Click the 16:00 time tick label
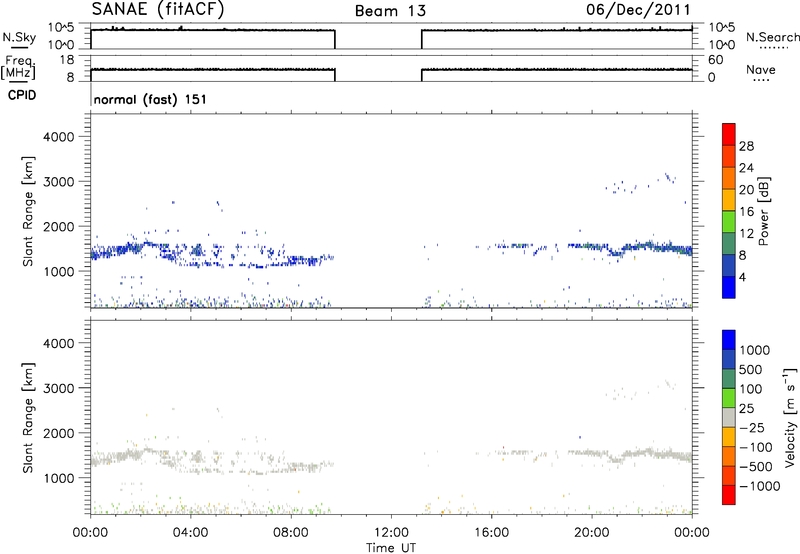 491,533
